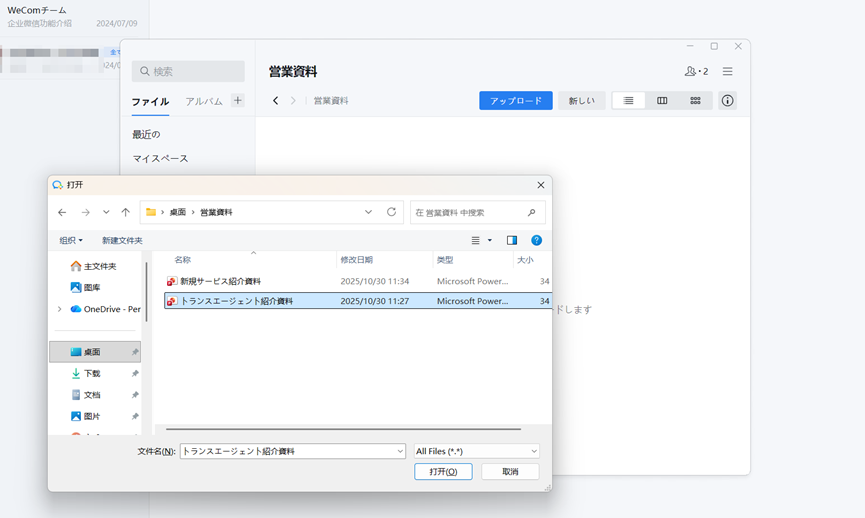The width and height of the screenshot is (865, 518).
Task: Open the members icon showing 2
Action: [x=696, y=72]
